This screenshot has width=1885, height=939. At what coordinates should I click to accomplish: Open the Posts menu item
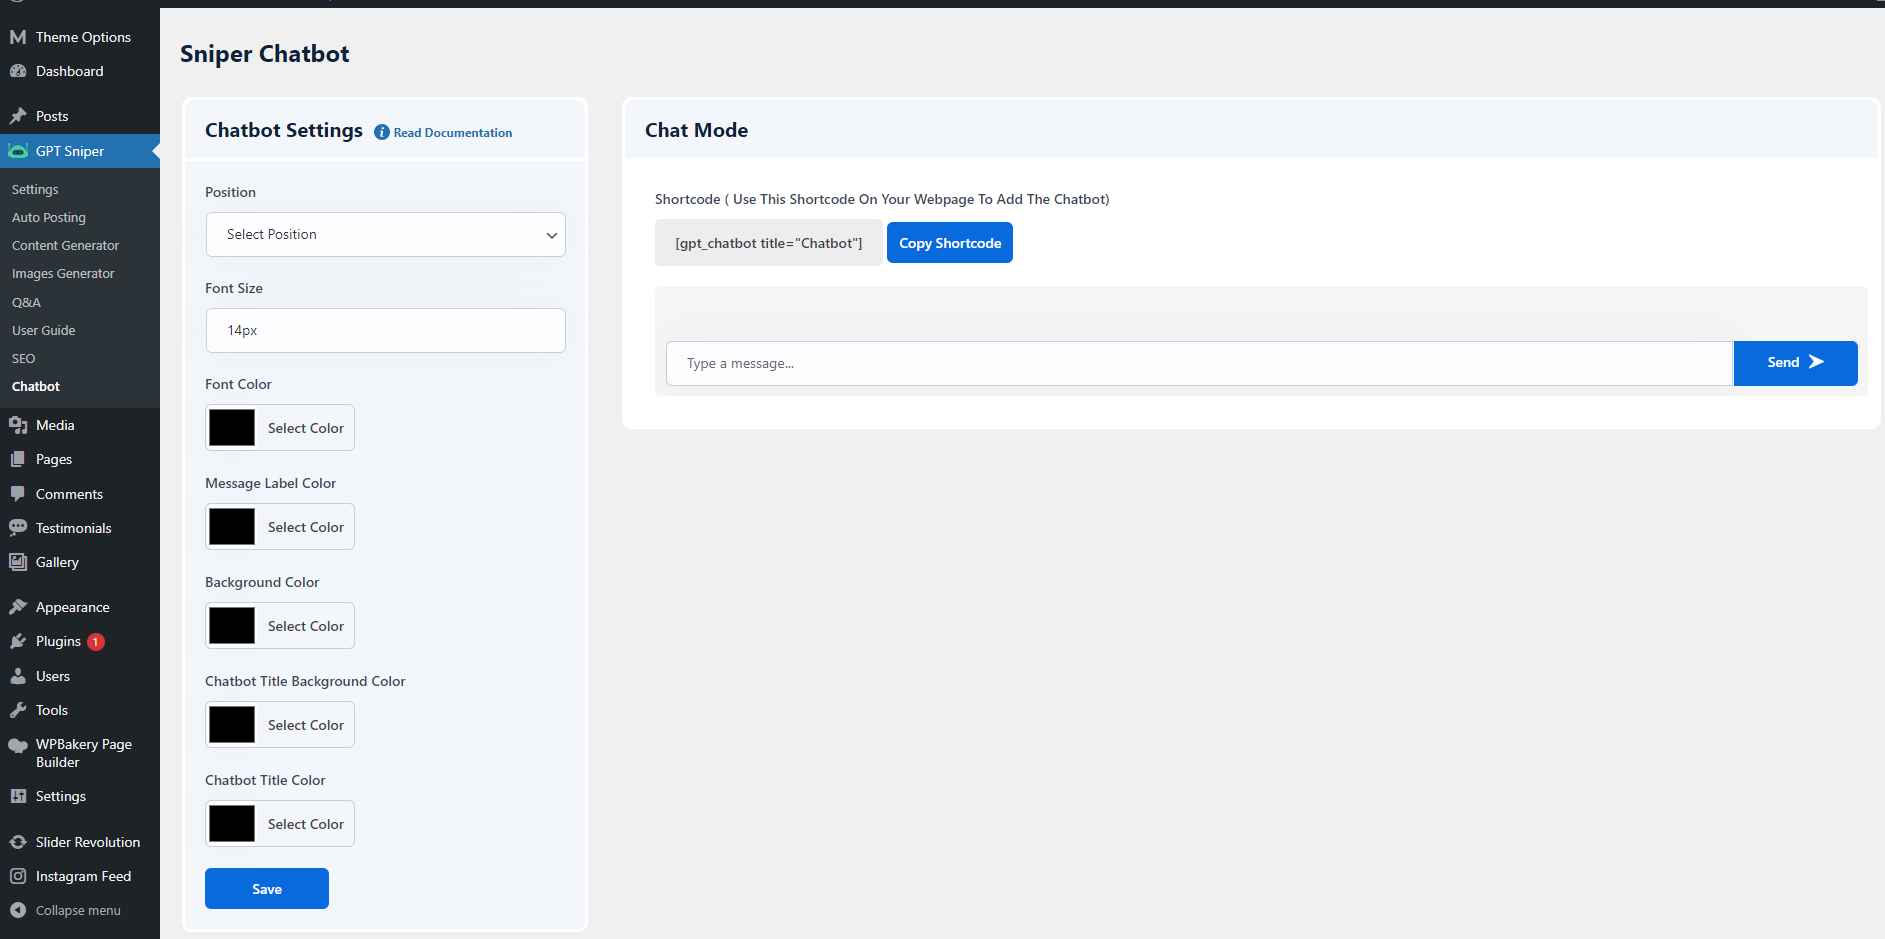[52, 116]
